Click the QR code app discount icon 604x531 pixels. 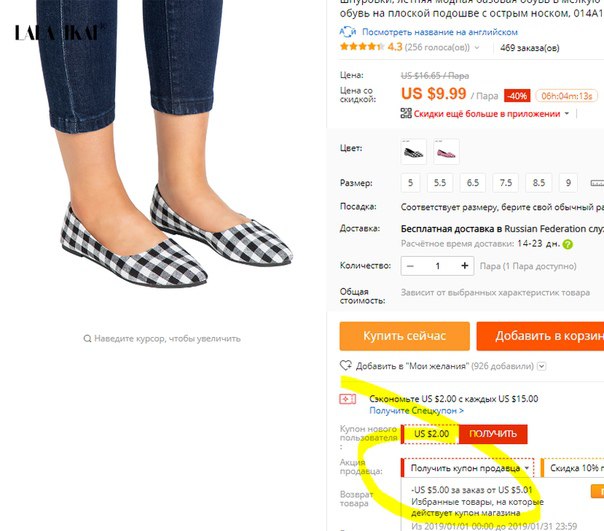(406, 113)
